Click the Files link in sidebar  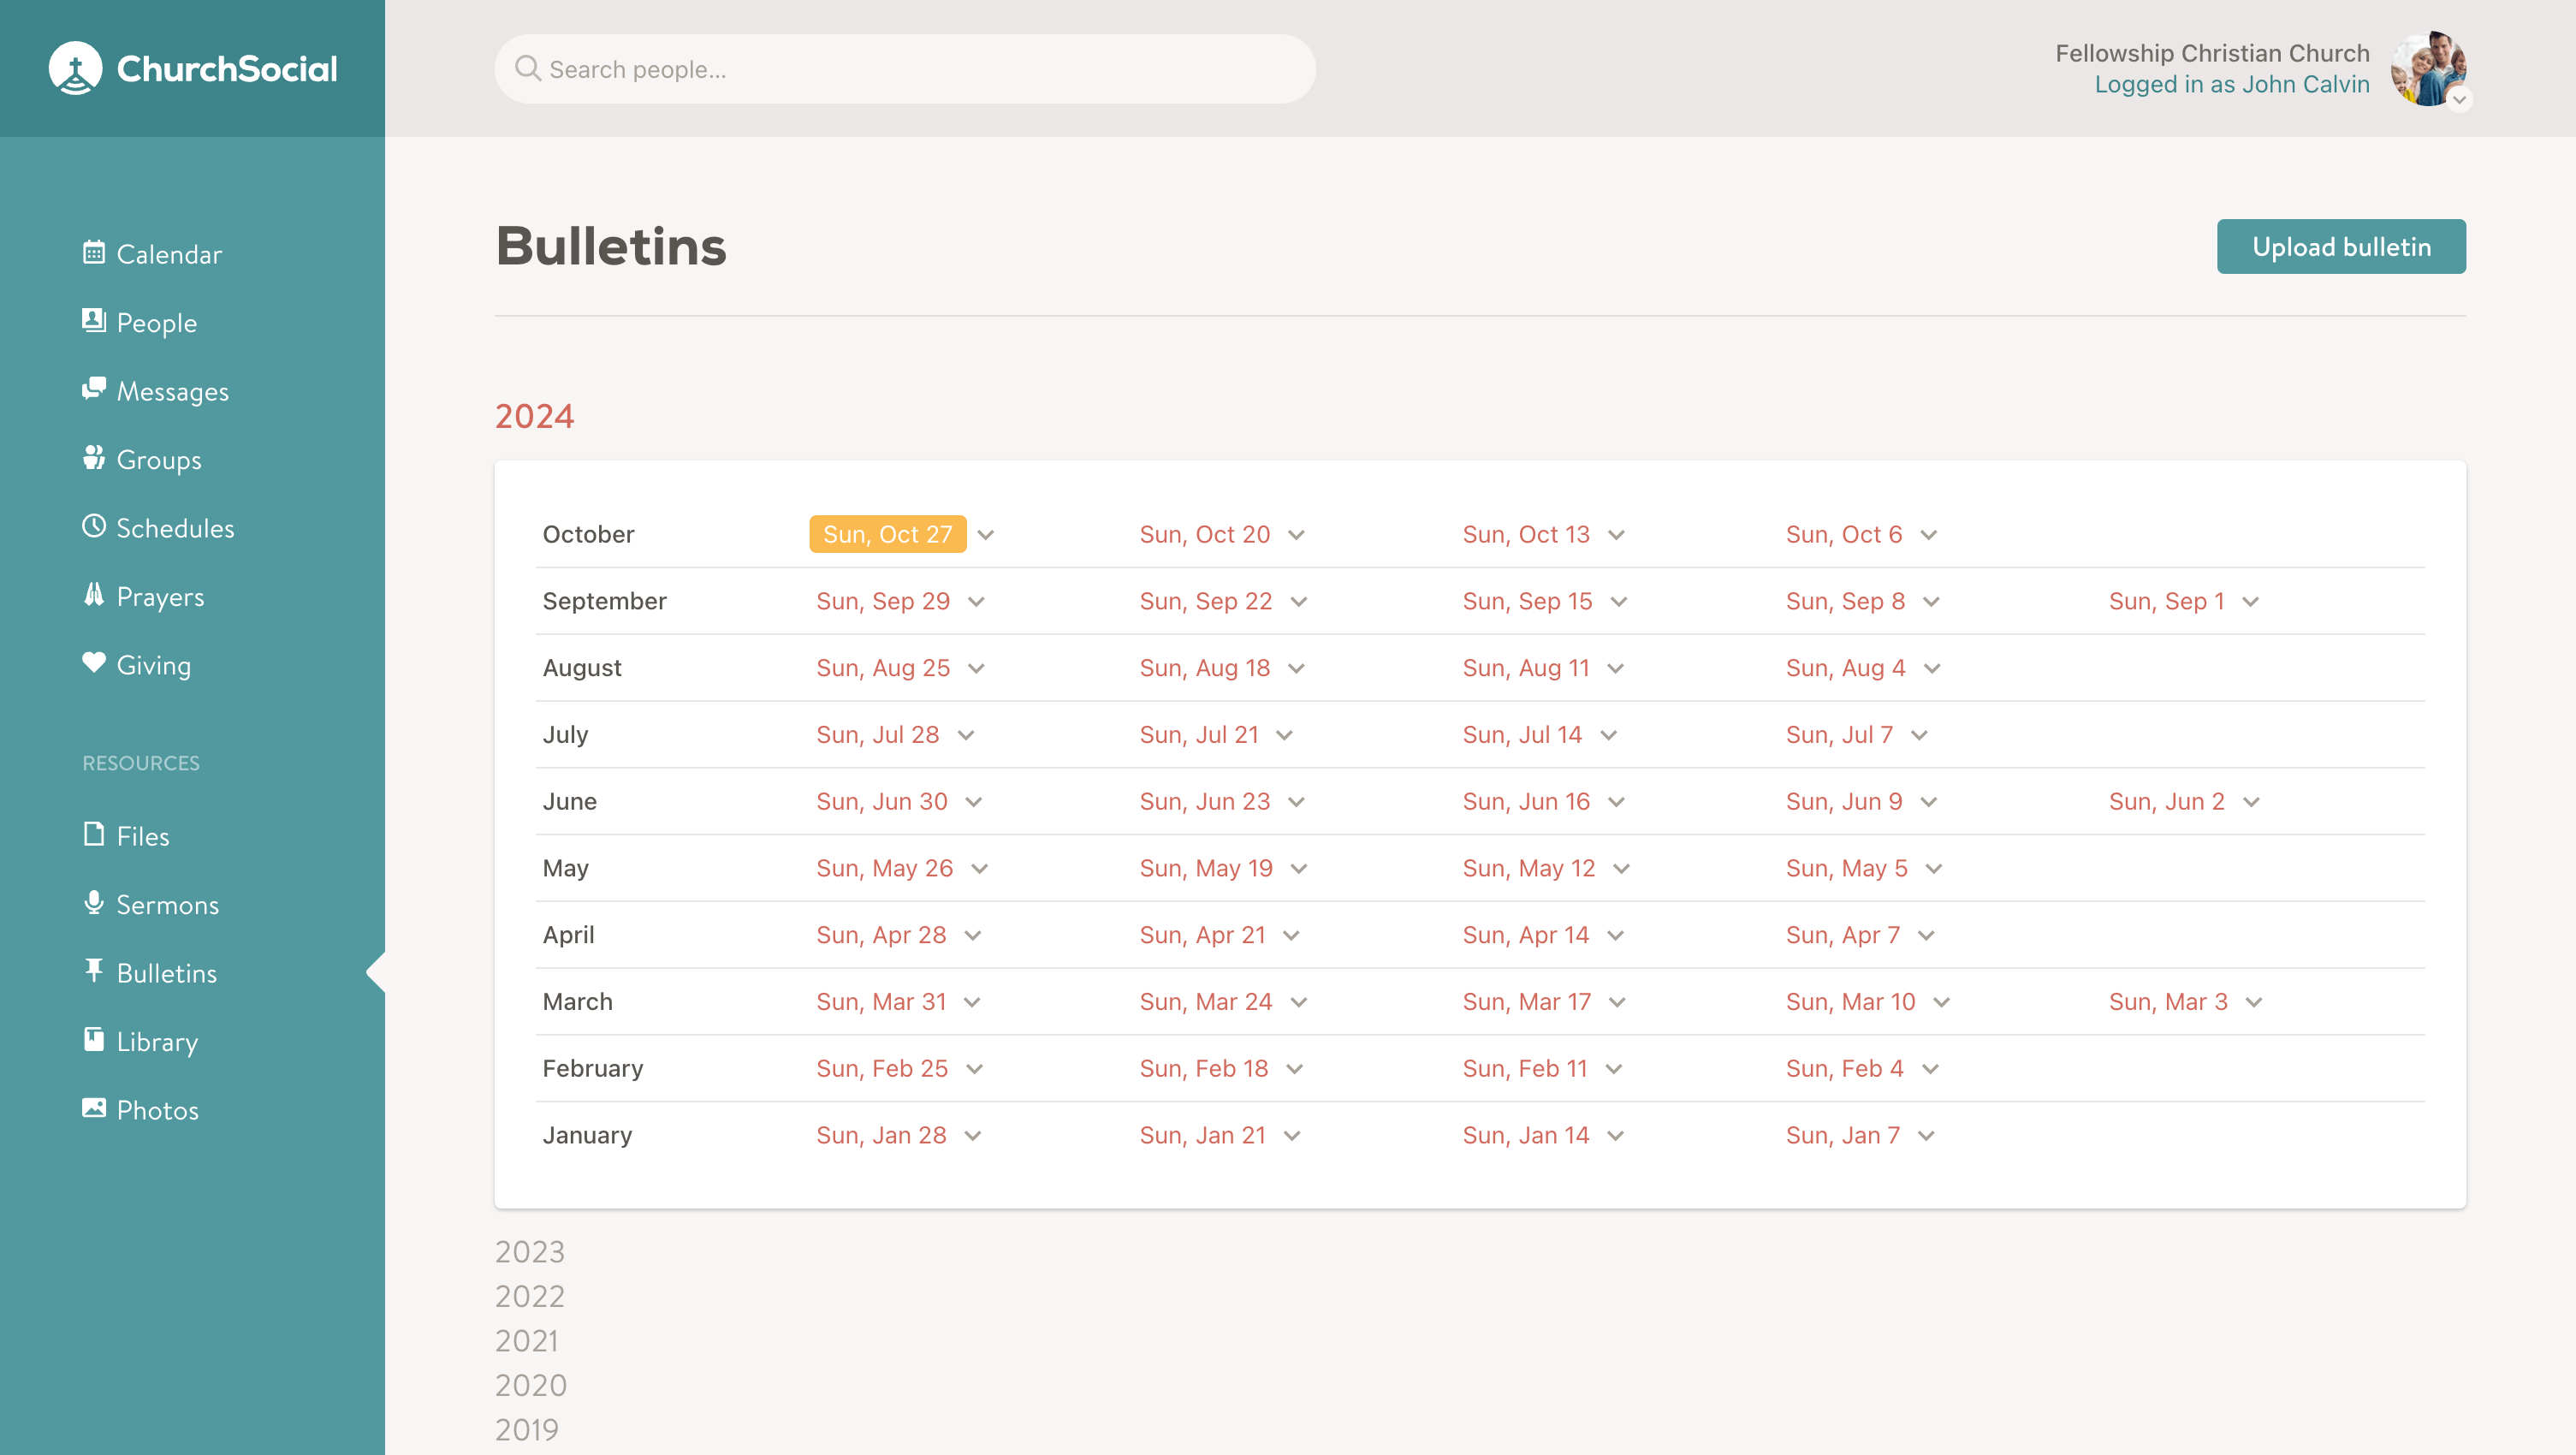(141, 835)
